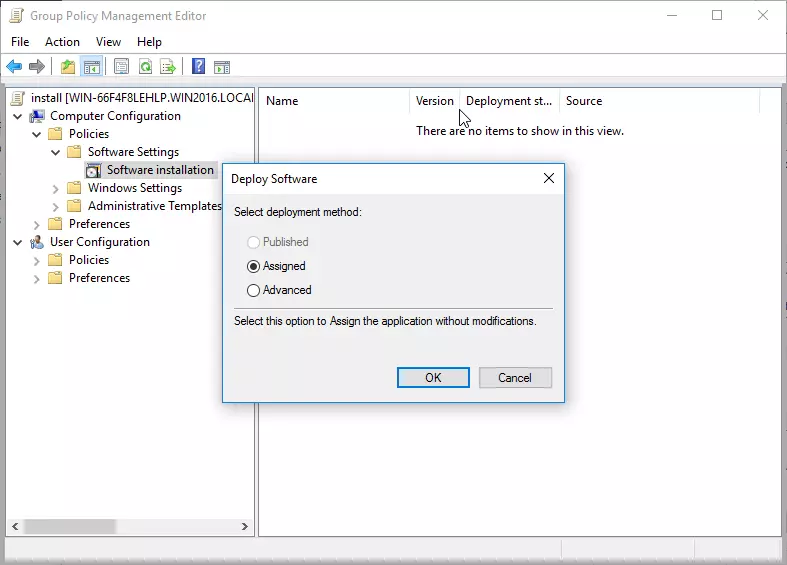Cancel the Deploy Software dialog
This screenshot has width=787, height=565.
tap(515, 377)
